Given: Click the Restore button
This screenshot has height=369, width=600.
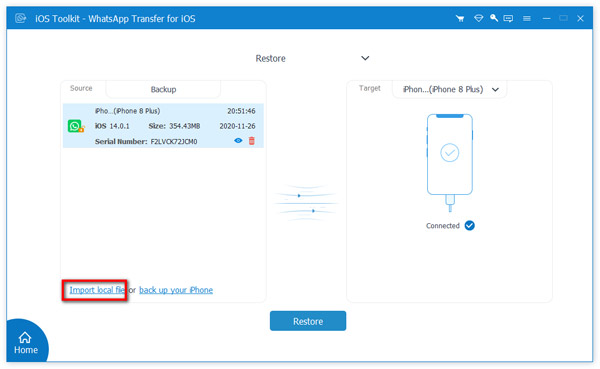Looking at the screenshot, I should pyautogui.click(x=308, y=321).
